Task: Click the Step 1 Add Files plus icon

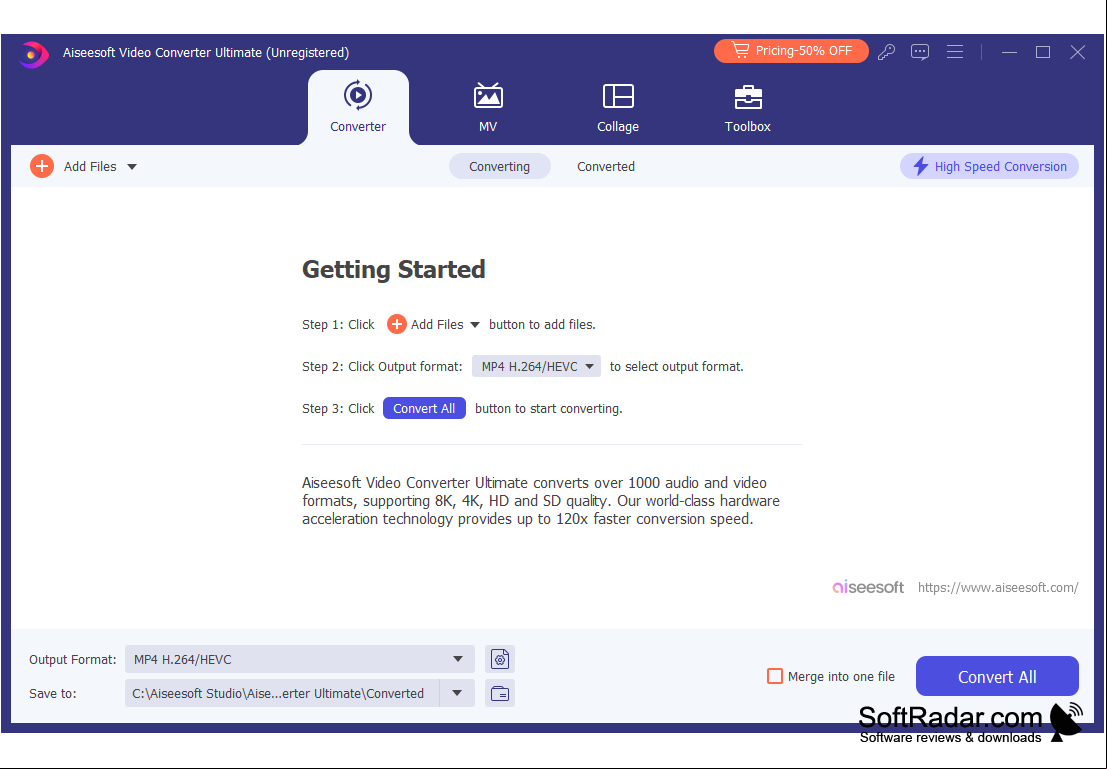Action: 397,324
